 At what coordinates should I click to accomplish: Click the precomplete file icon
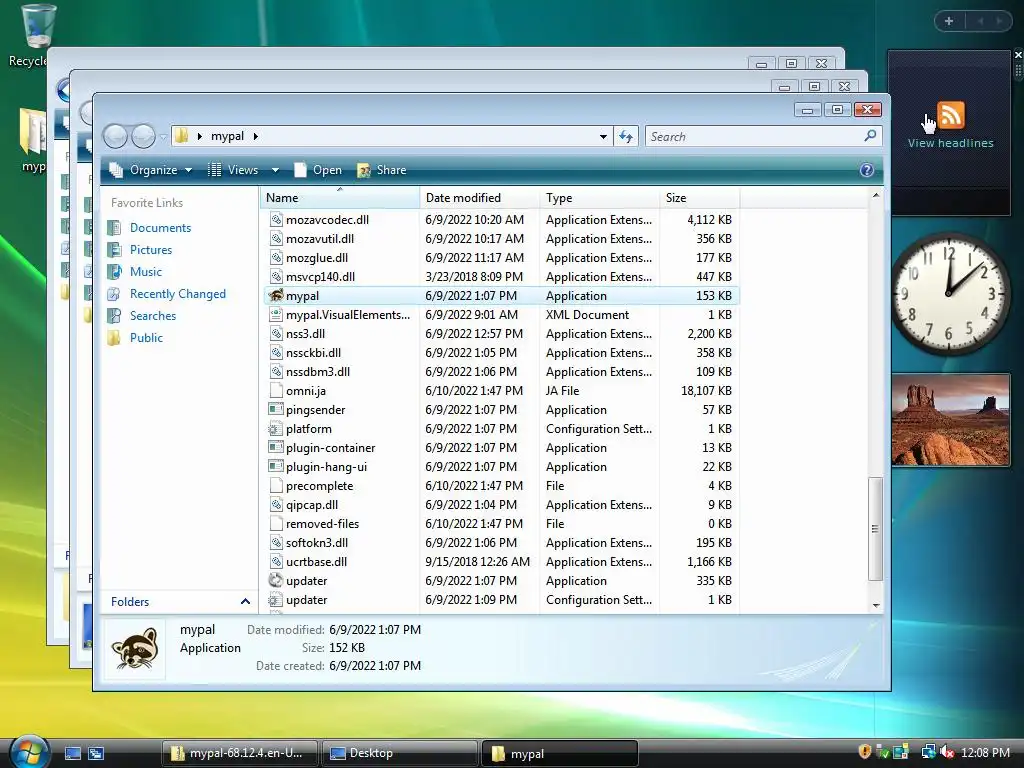(276, 486)
